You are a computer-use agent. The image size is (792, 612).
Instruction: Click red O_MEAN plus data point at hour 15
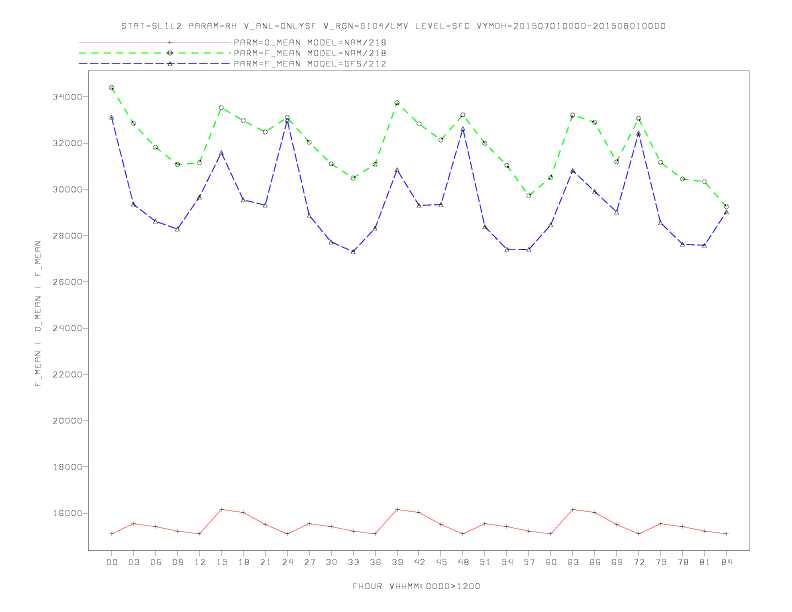221,509
